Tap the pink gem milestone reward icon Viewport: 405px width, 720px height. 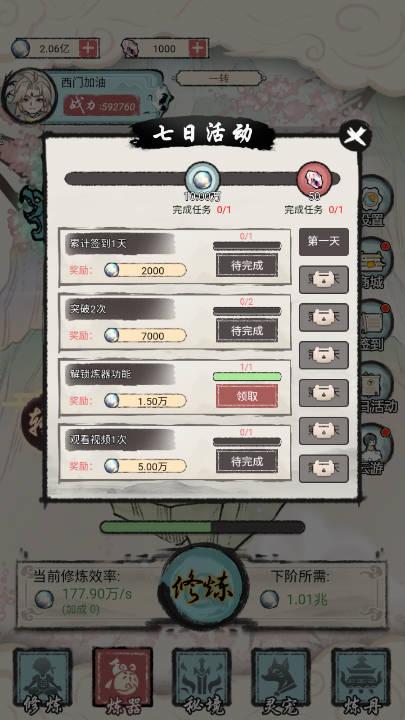tap(314, 178)
